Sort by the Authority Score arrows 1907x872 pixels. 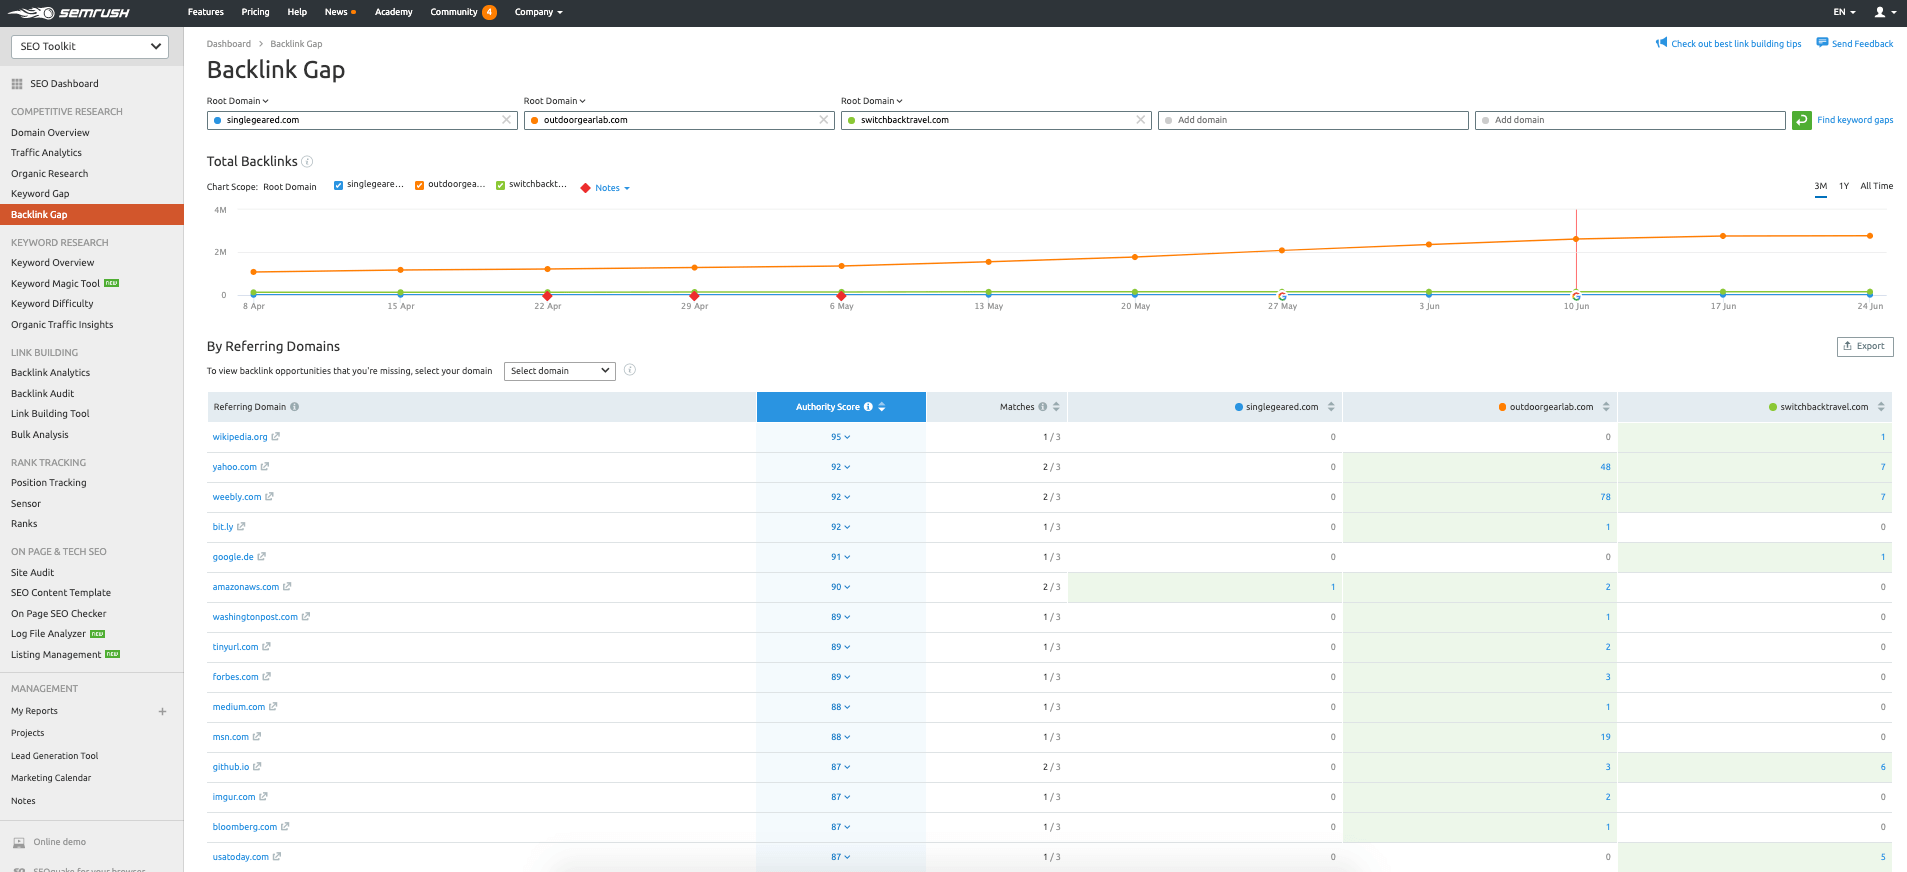(882, 407)
